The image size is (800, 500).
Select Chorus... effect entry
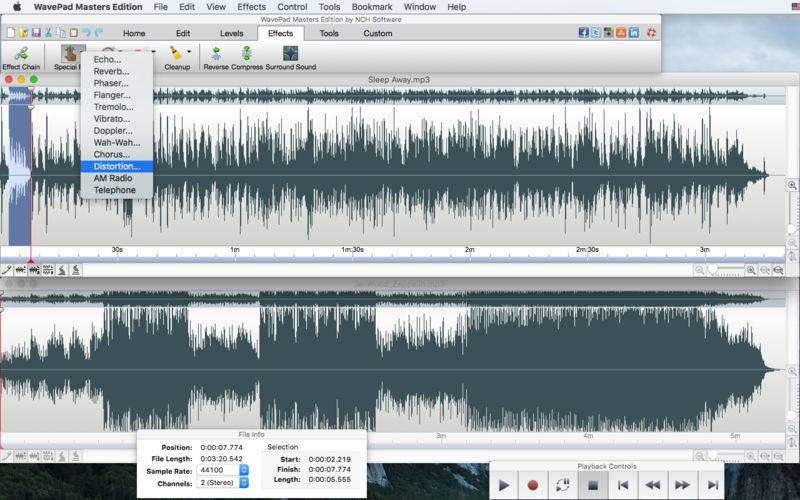pyautogui.click(x=117, y=155)
